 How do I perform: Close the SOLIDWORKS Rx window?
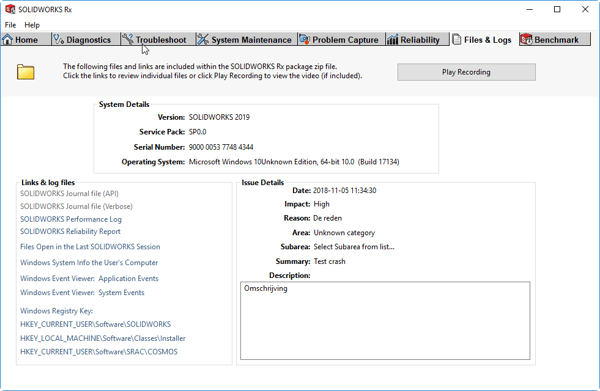(x=585, y=10)
